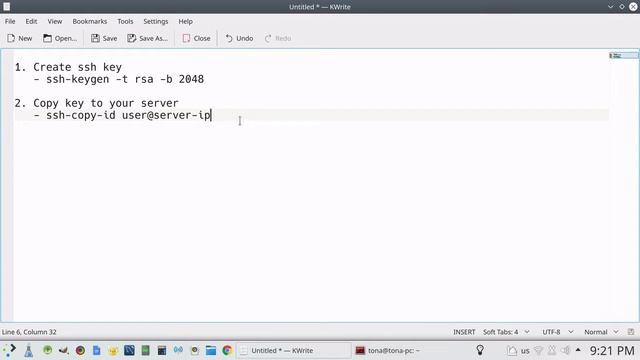Image resolution: width=640 pixels, height=360 pixels.
Task: Launch the dark bird-shaped taskbar icon
Action: coord(63,350)
